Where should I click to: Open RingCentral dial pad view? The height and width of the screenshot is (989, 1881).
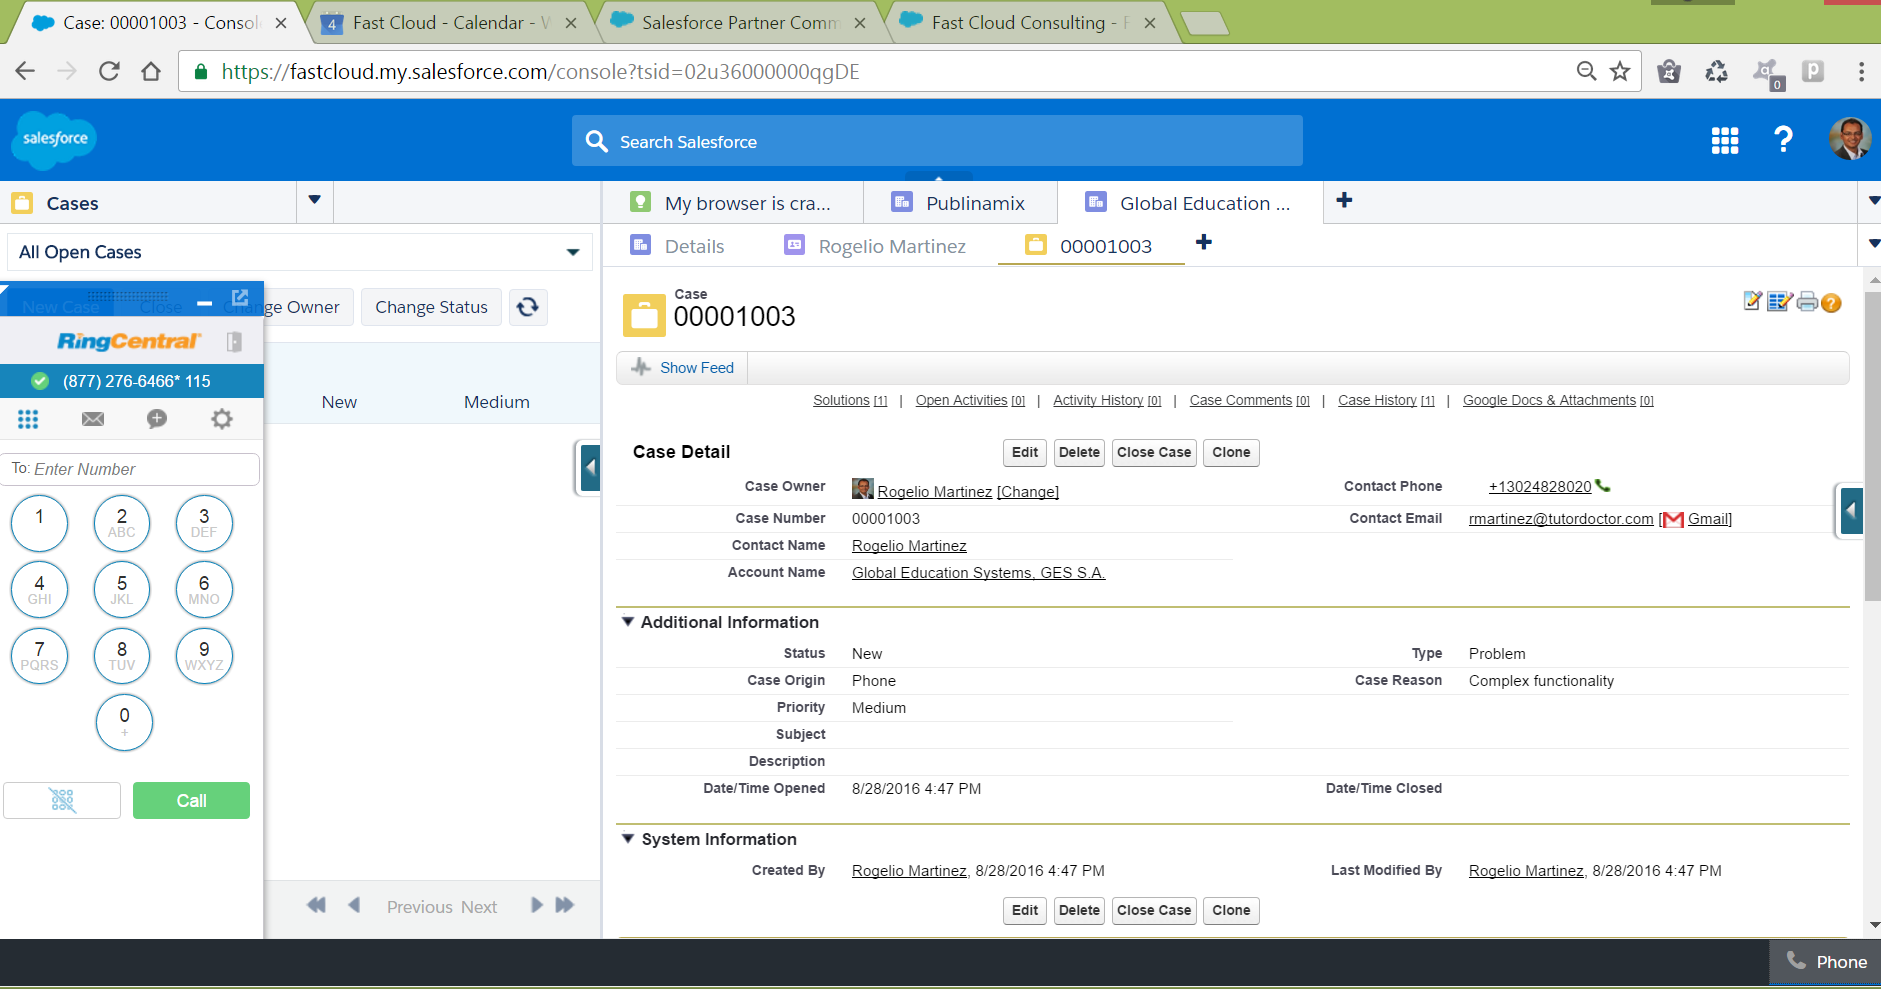coord(28,419)
